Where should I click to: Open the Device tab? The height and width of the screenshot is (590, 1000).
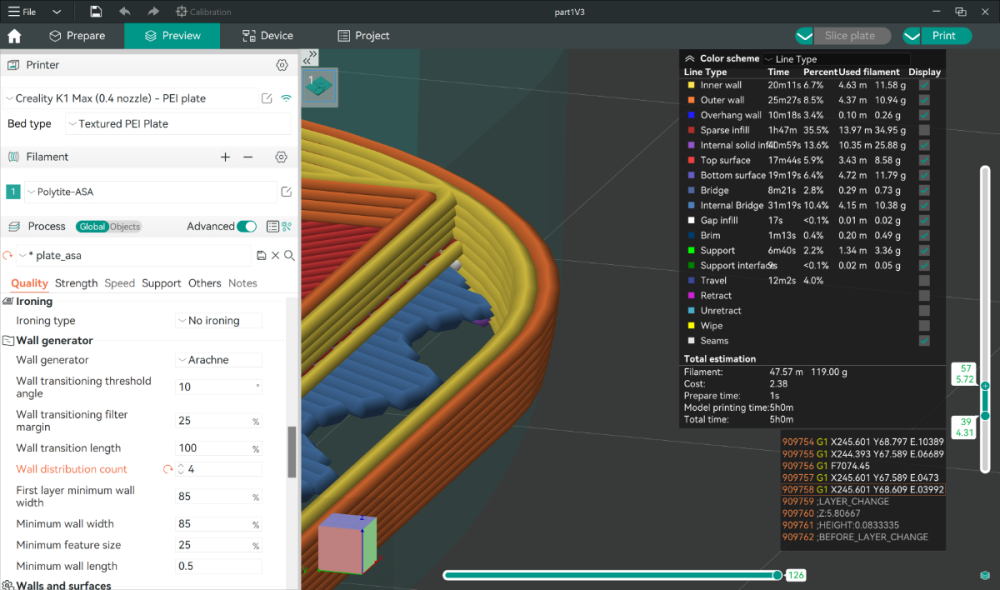coord(268,36)
